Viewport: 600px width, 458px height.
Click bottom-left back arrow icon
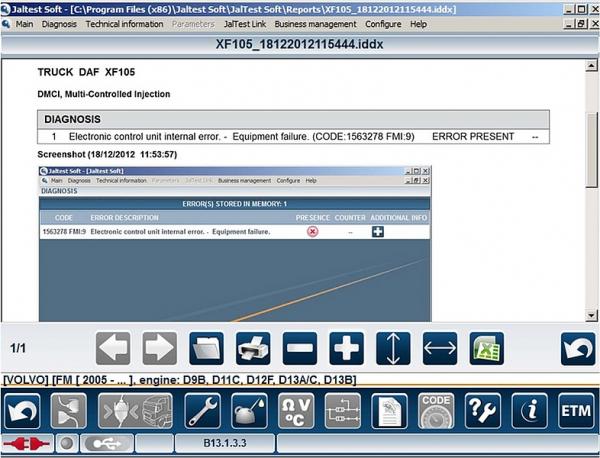22,411
